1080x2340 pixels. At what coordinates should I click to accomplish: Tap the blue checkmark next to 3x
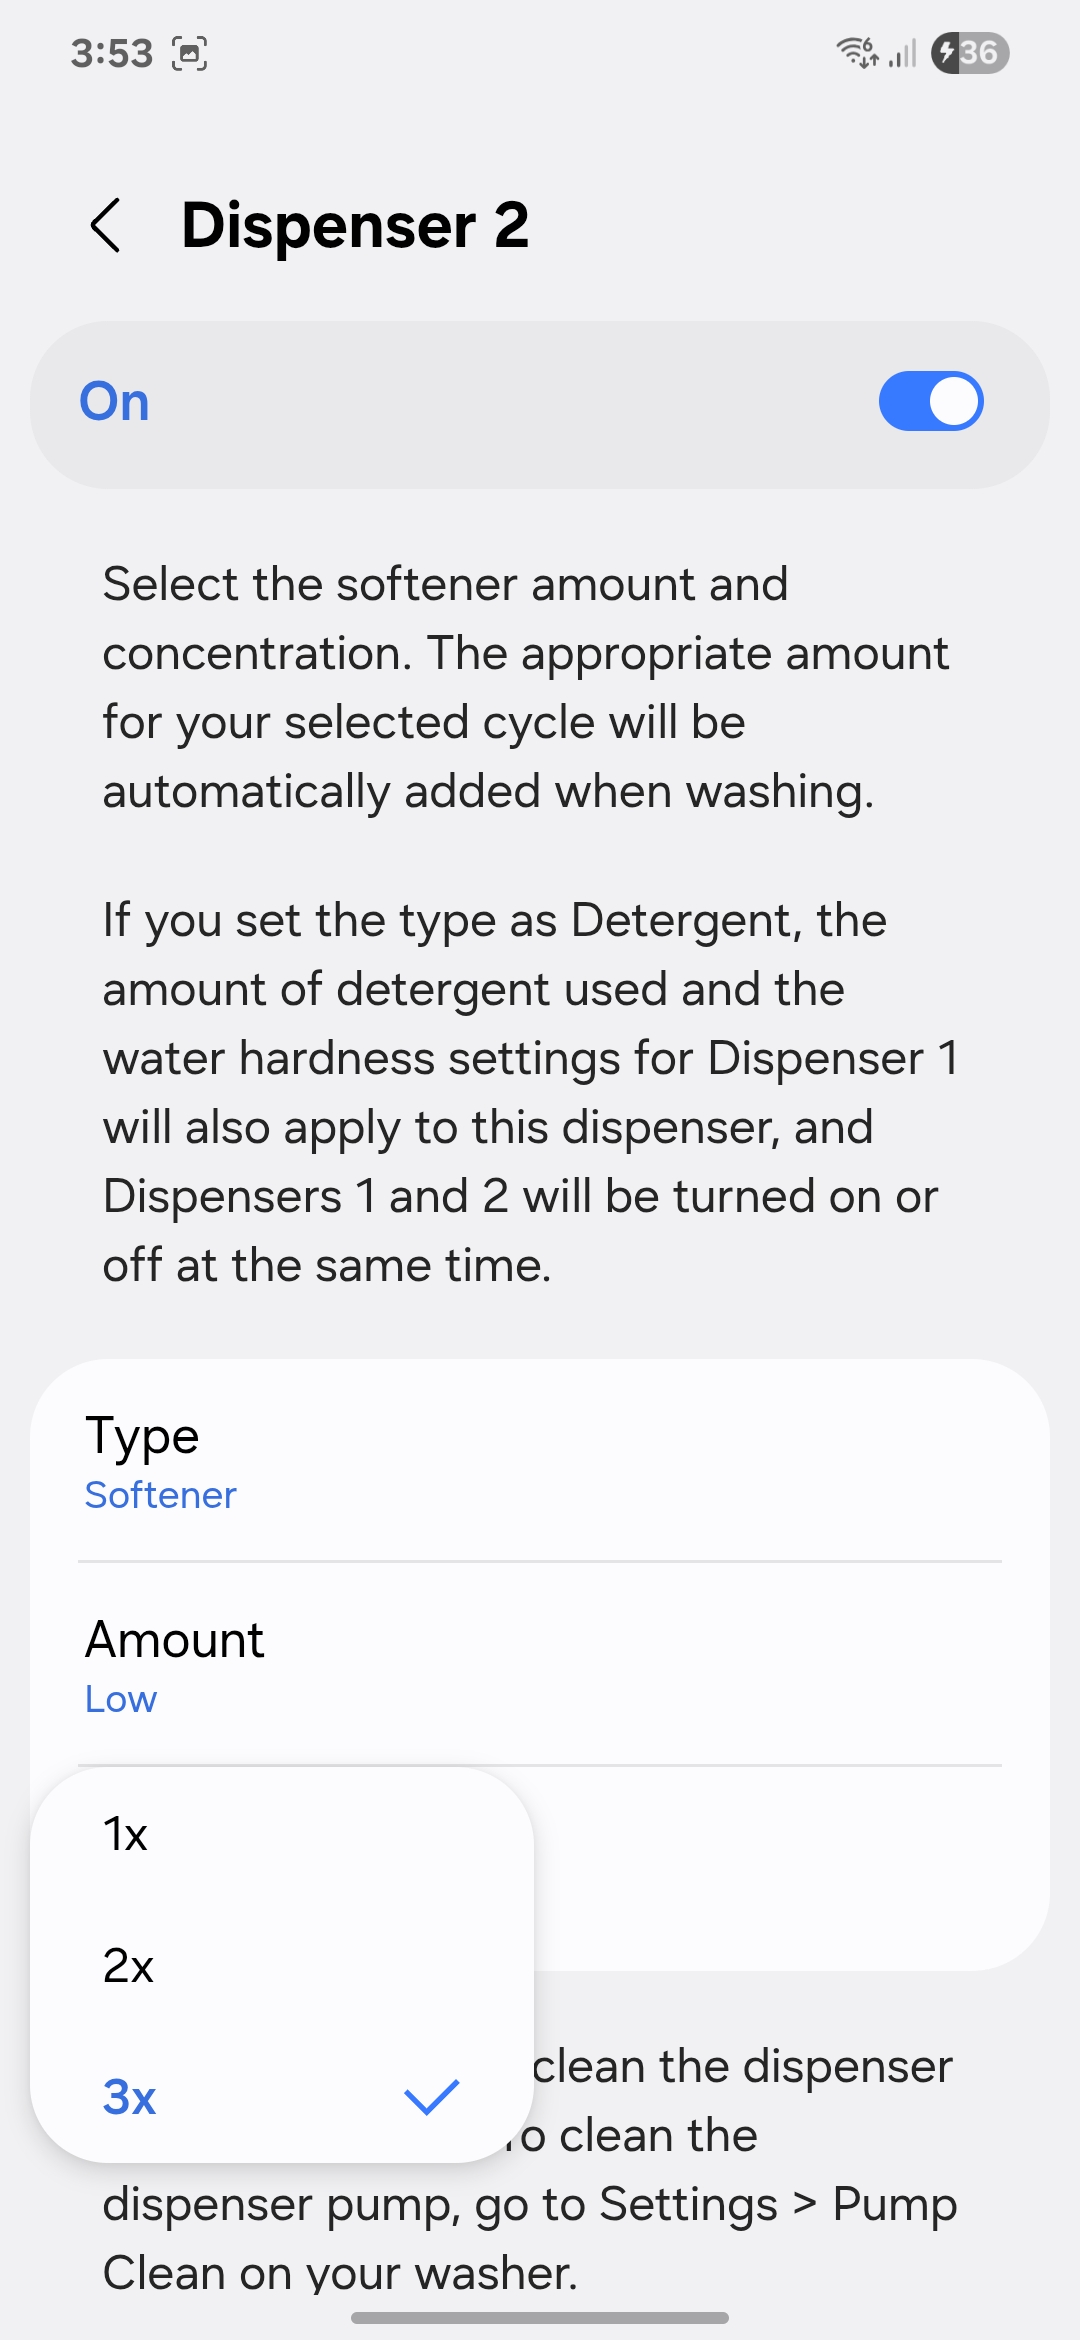tap(431, 2097)
